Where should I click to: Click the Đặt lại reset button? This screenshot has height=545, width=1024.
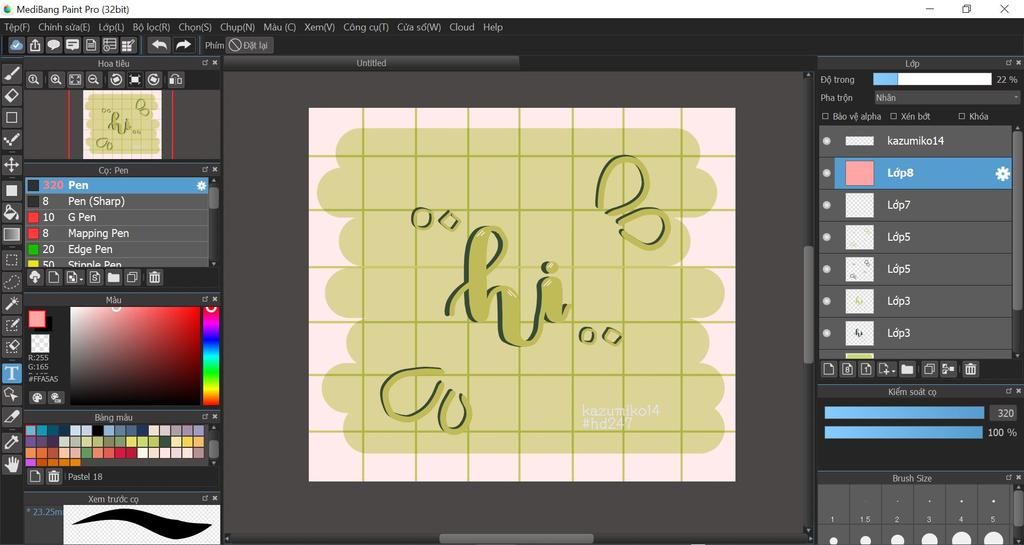pyautogui.click(x=249, y=45)
